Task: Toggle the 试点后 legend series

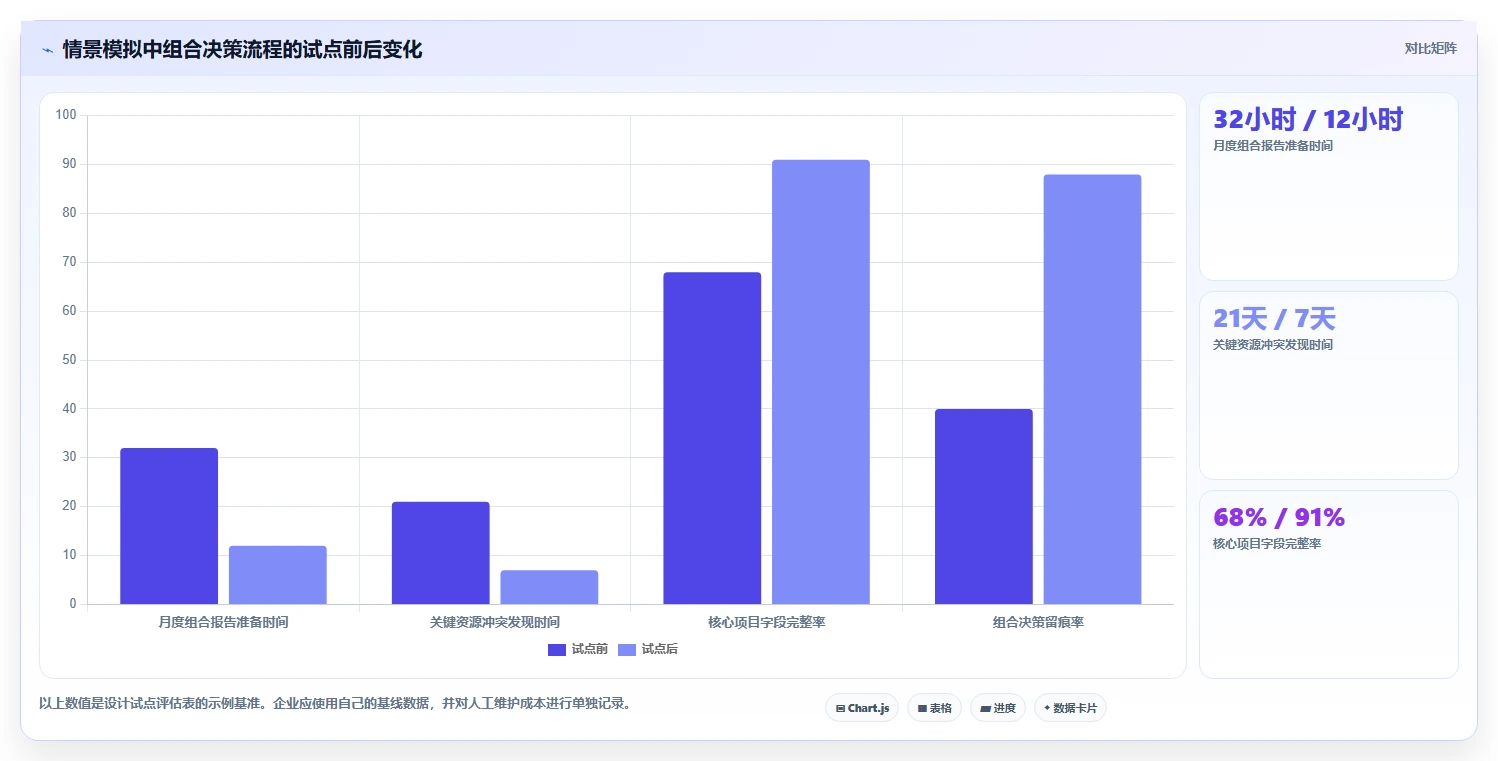Action: click(648, 649)
